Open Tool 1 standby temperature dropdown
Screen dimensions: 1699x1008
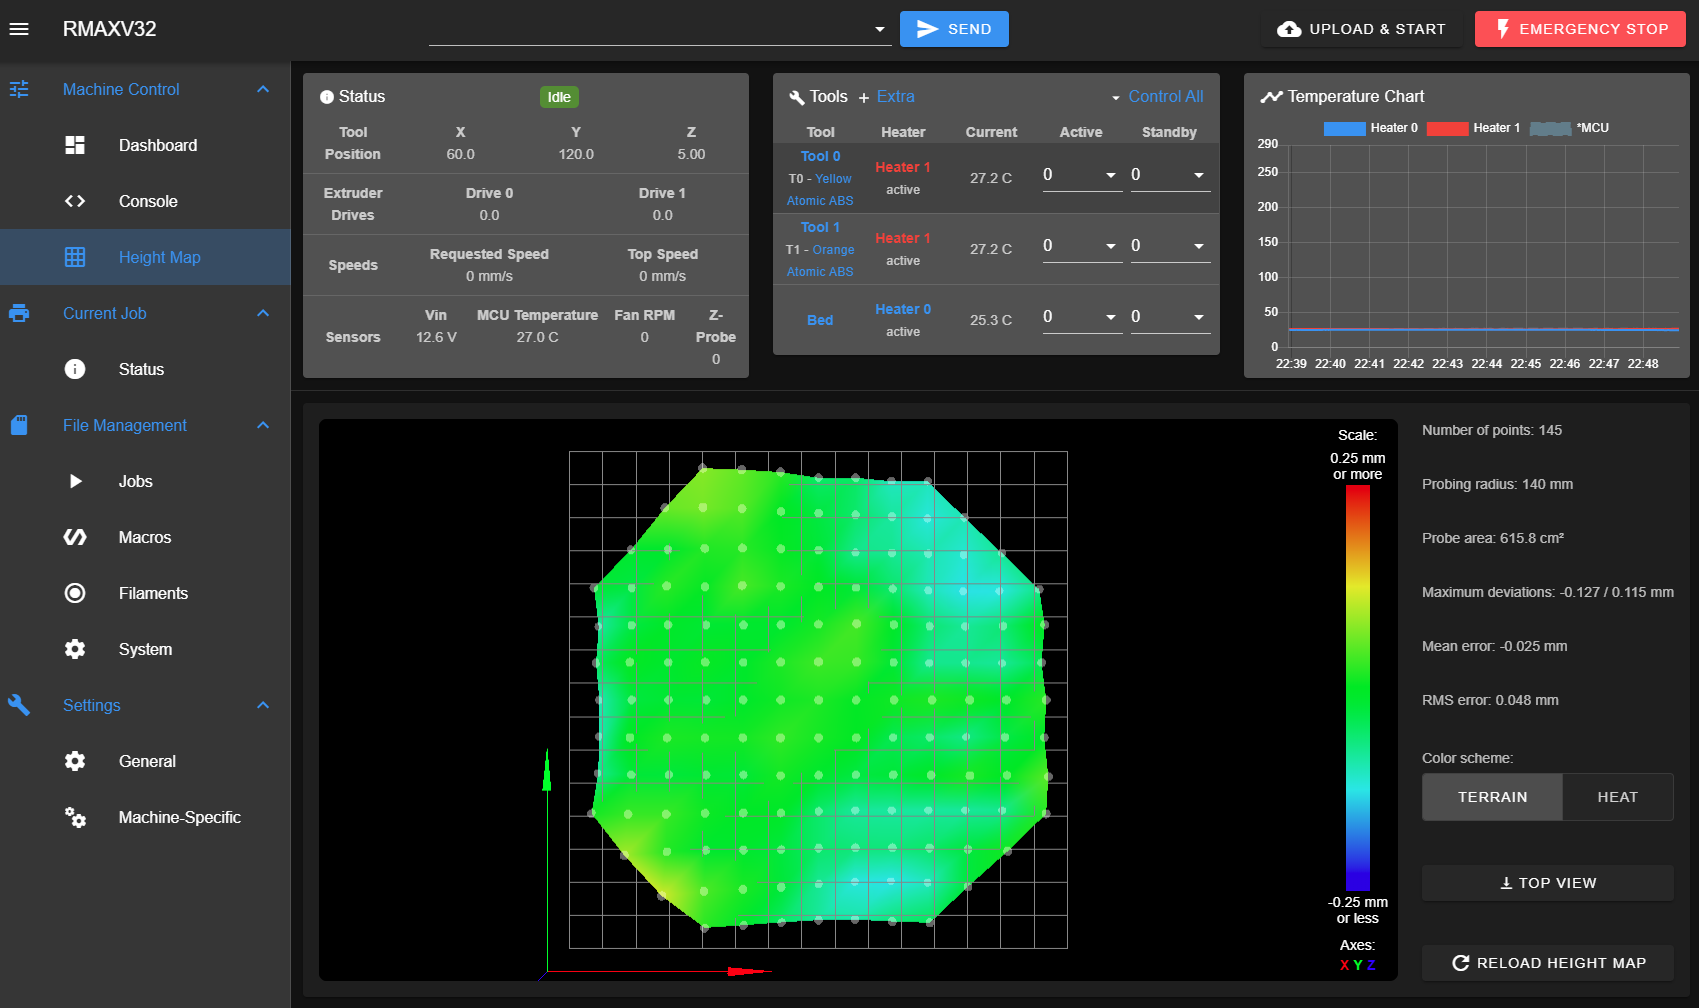click(x=1199, y=246)
